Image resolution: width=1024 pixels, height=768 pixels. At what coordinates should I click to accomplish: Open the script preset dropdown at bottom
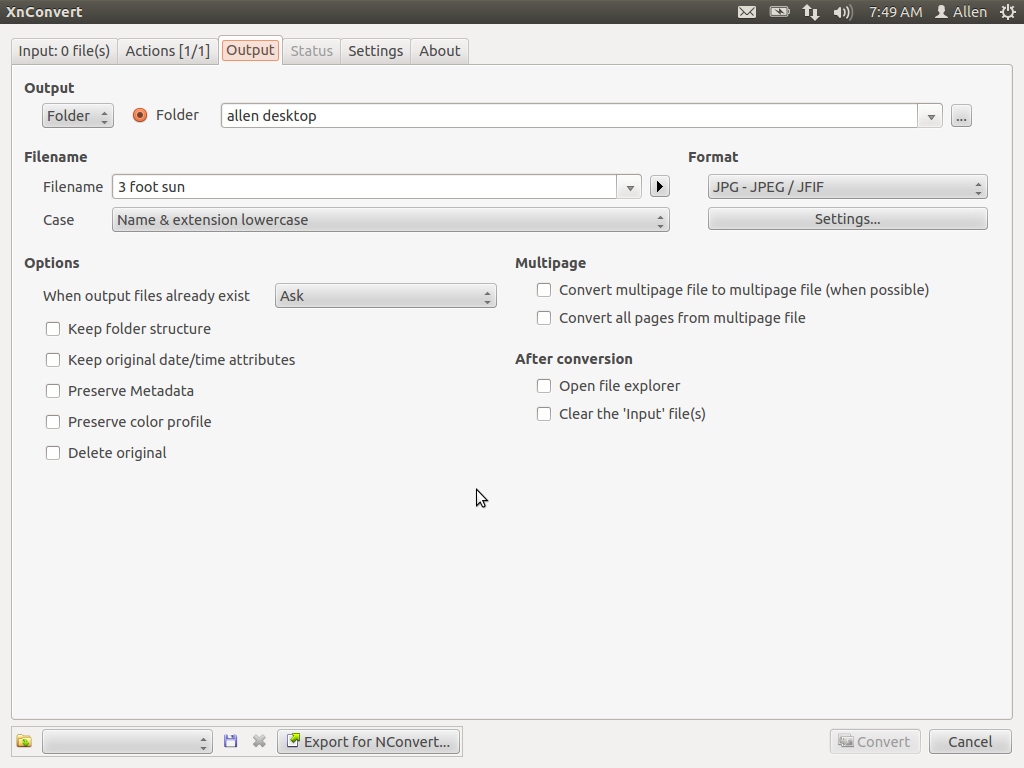[x=127, y=742]
